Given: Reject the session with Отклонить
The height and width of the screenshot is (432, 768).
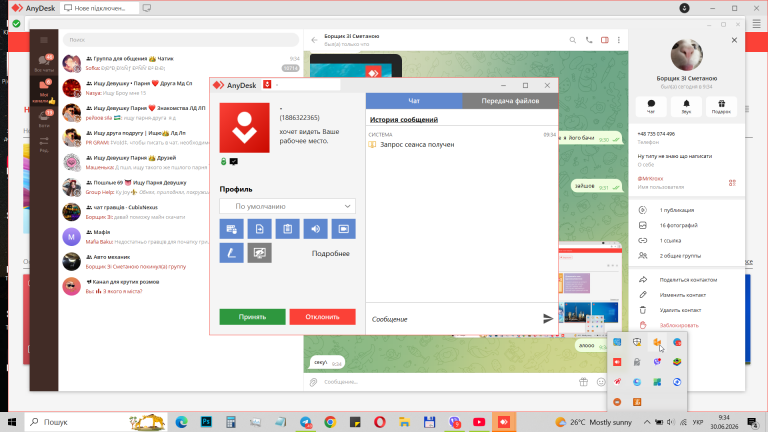Looking at the screenshot, I should [x=322, y=317].
